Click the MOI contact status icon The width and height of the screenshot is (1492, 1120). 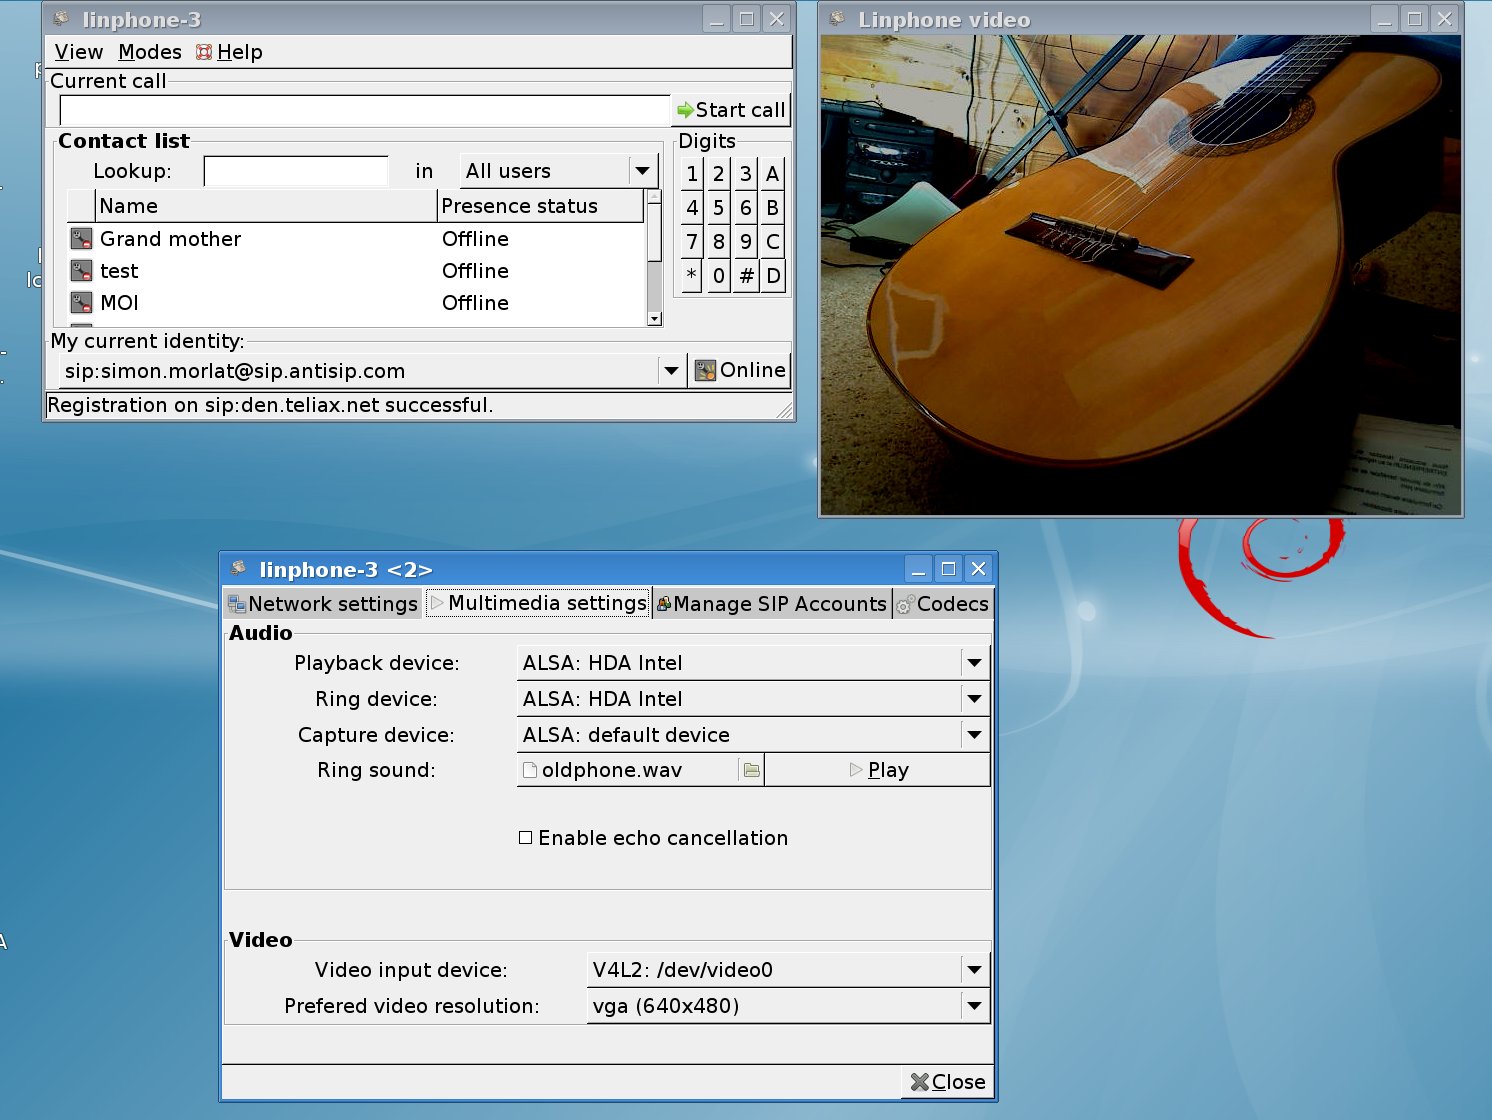(x=81, y=303)
